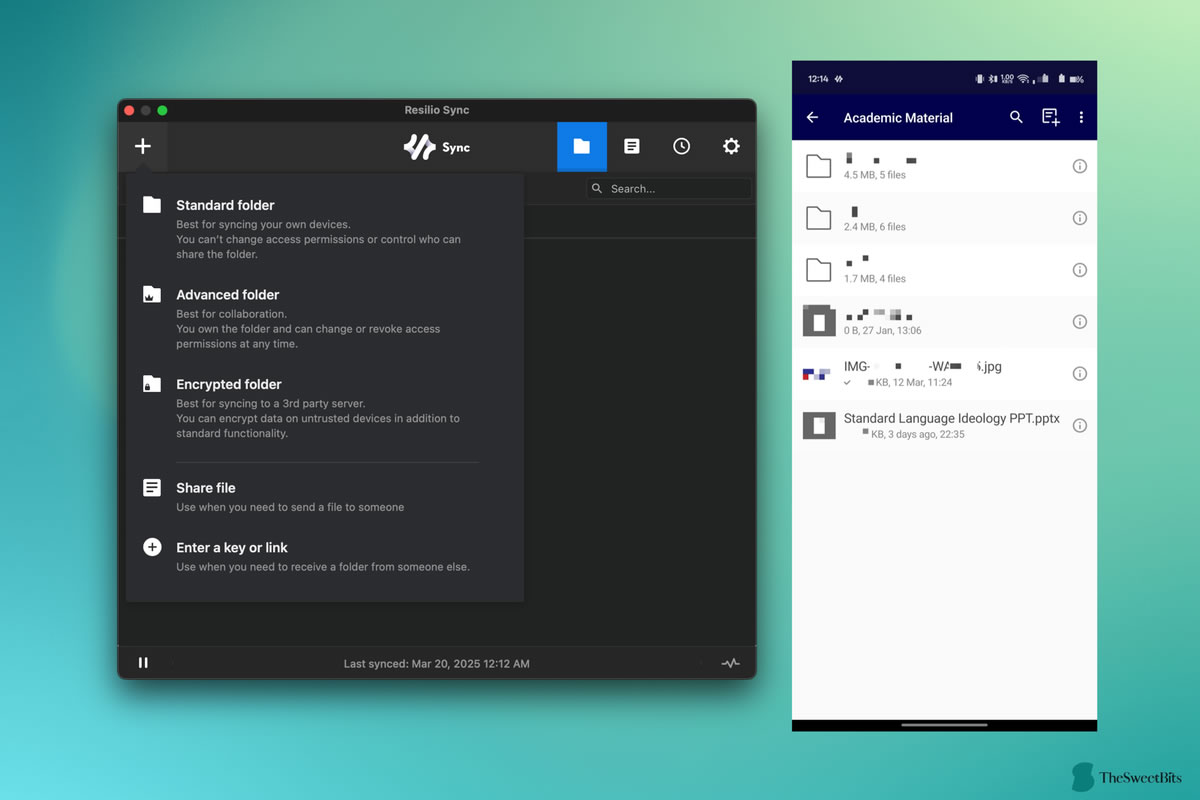
Task: Tap the pptx file thumbnail icon
Action: click(819, 426)
